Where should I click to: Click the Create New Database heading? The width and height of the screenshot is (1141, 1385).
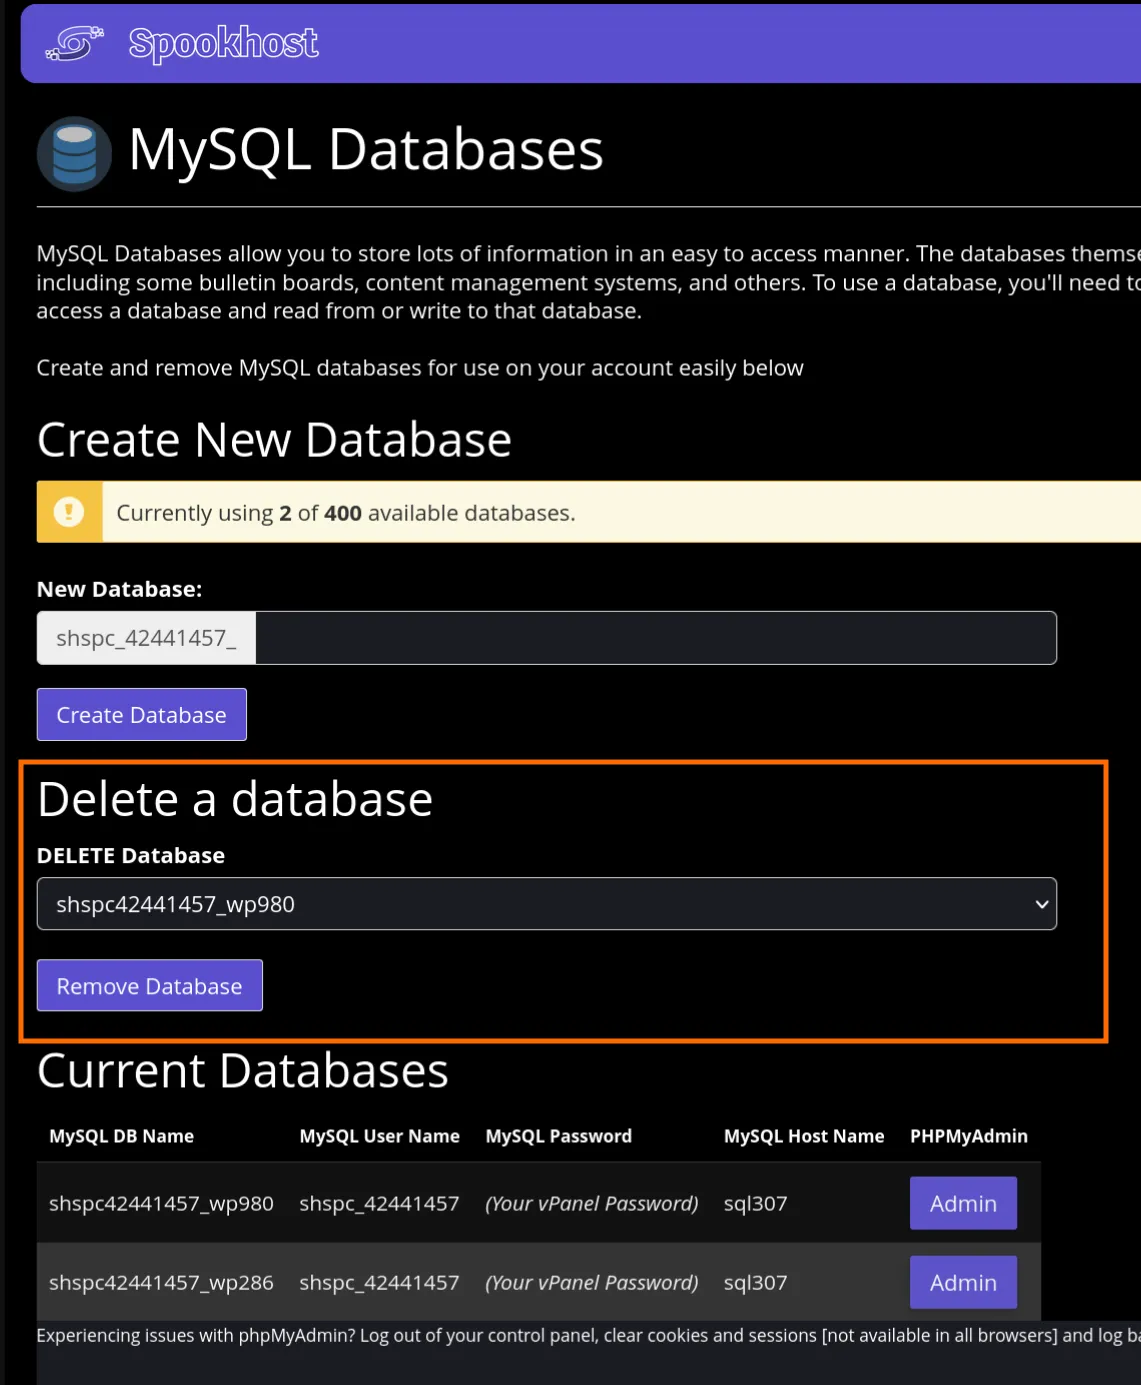(274, 440)
